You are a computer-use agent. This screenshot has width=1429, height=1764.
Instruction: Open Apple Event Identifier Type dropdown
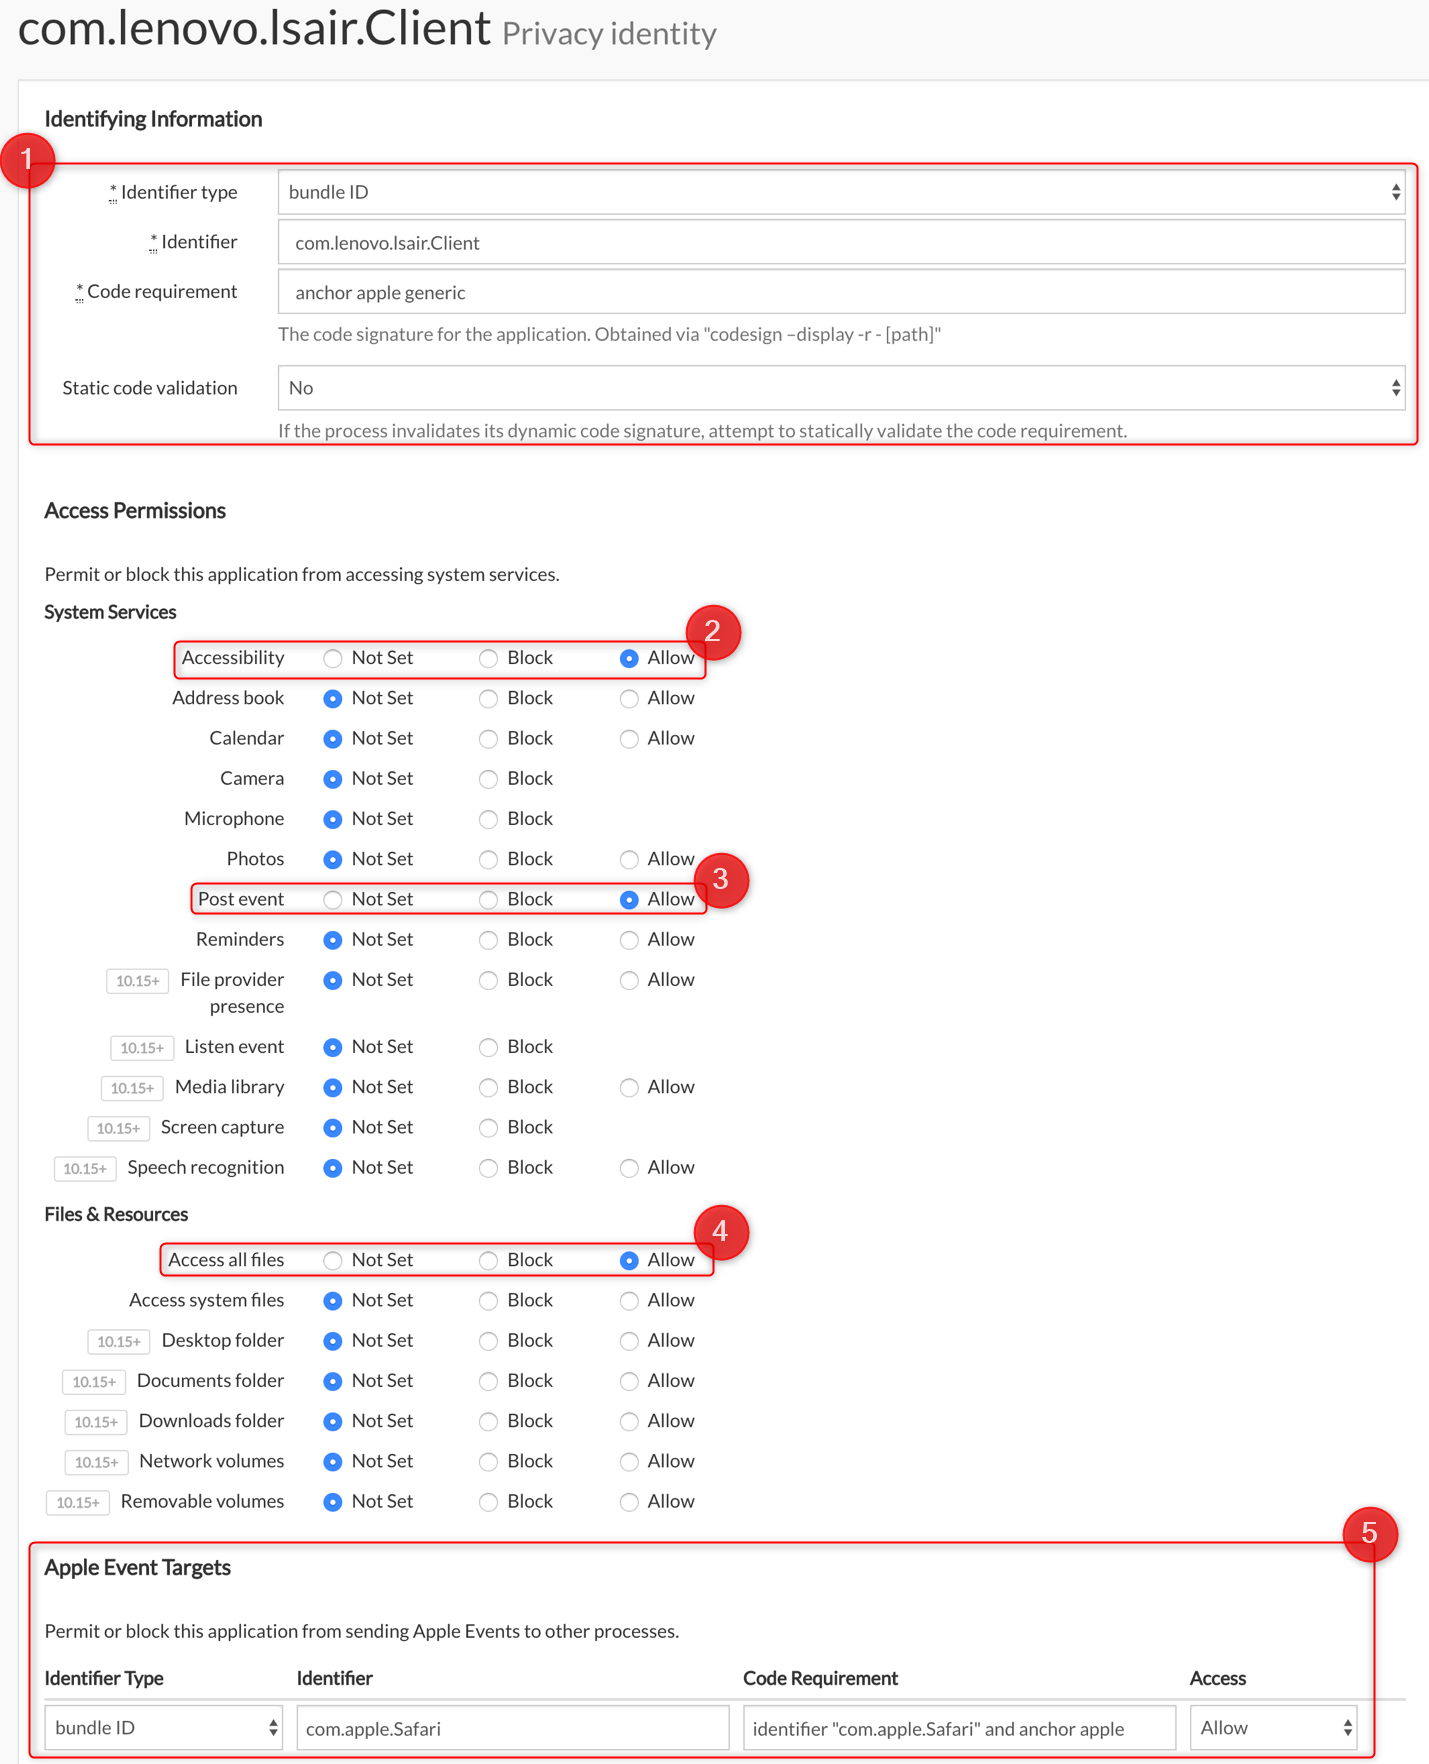point(164,1728)
